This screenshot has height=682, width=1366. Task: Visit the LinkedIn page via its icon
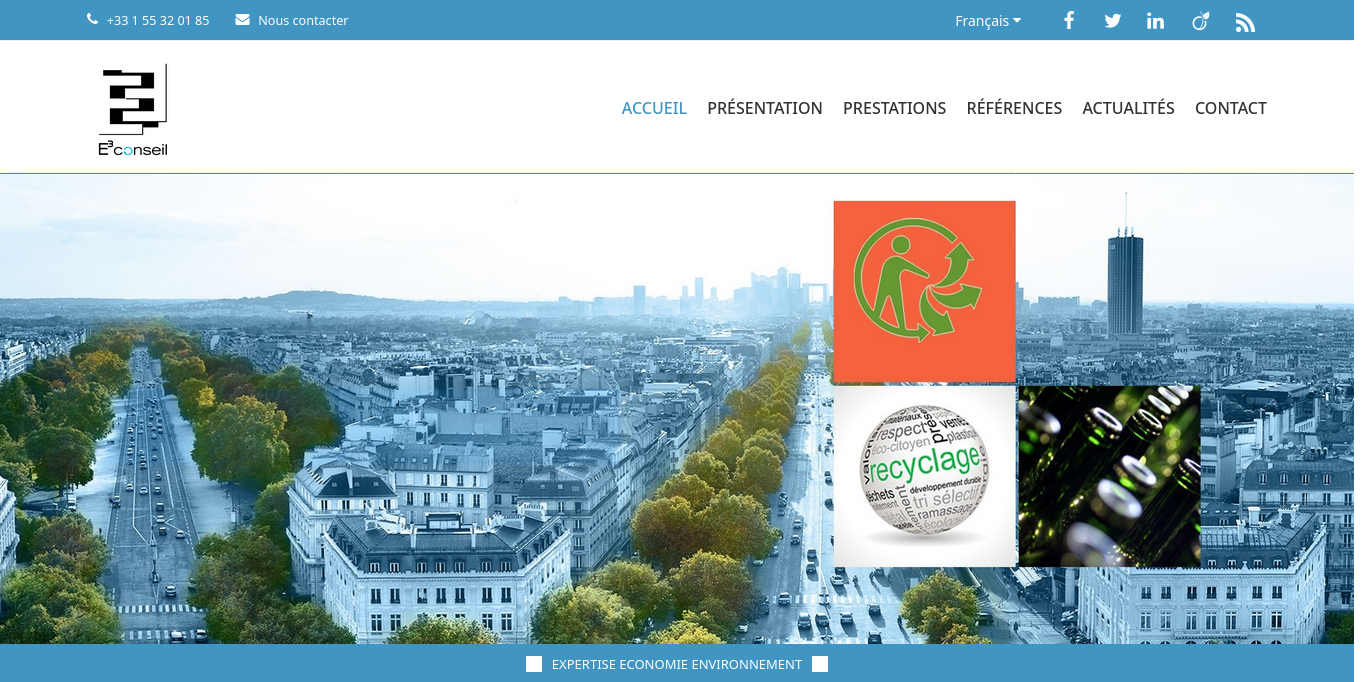point(1155,20)
